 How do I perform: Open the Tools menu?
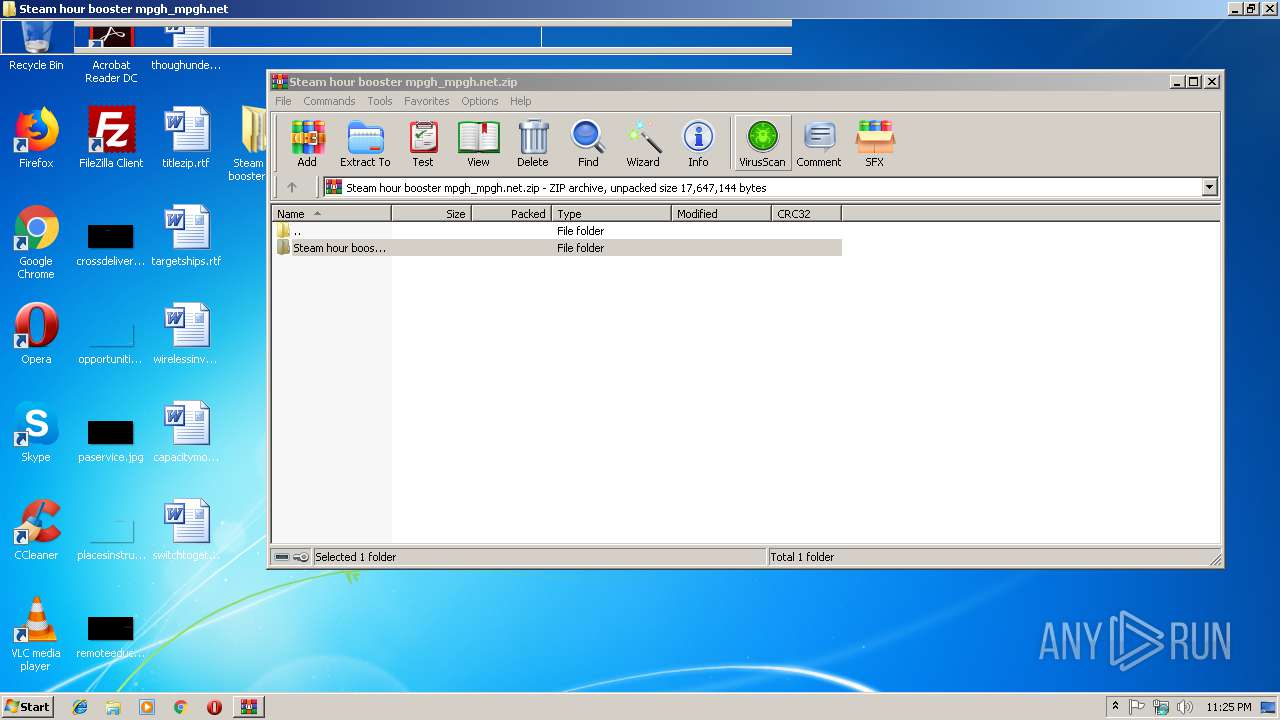click(x=380, y=101)
